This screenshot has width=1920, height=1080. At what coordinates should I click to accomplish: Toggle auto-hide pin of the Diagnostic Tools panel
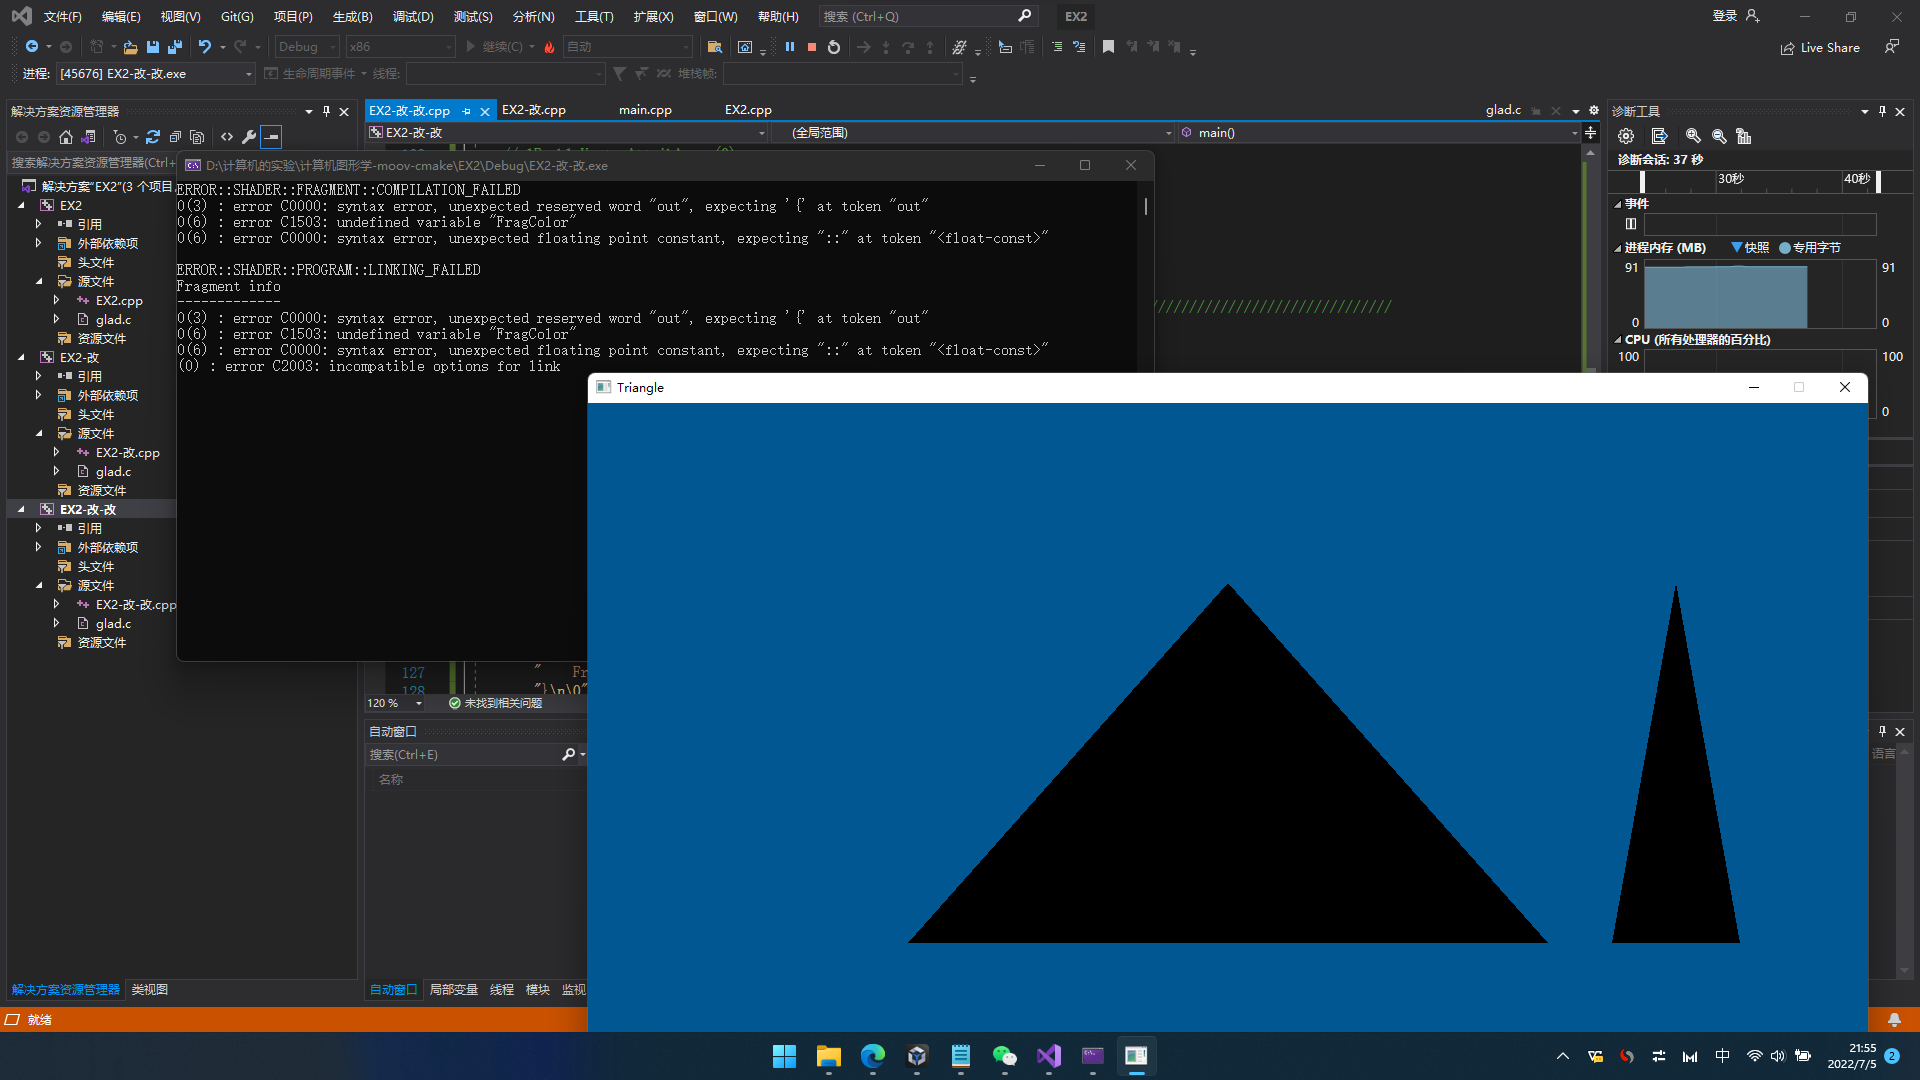point(1882,111)
